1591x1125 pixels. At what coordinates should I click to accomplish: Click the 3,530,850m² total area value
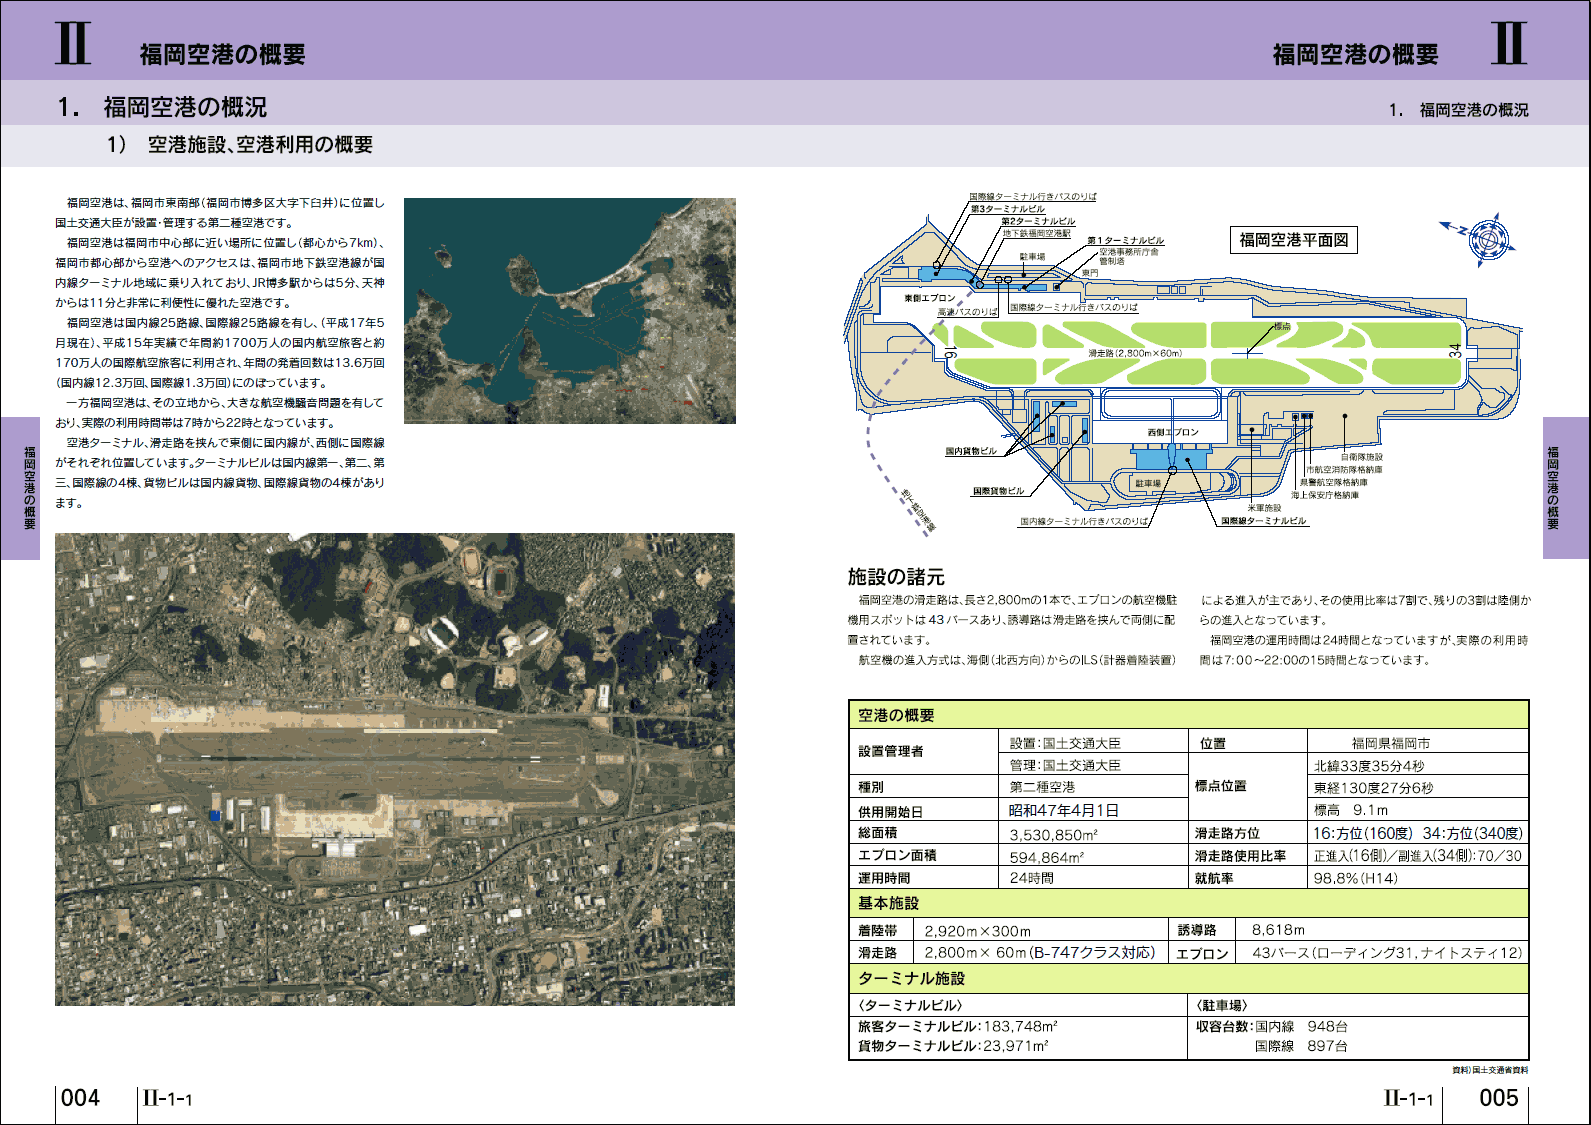point(1054,835)
